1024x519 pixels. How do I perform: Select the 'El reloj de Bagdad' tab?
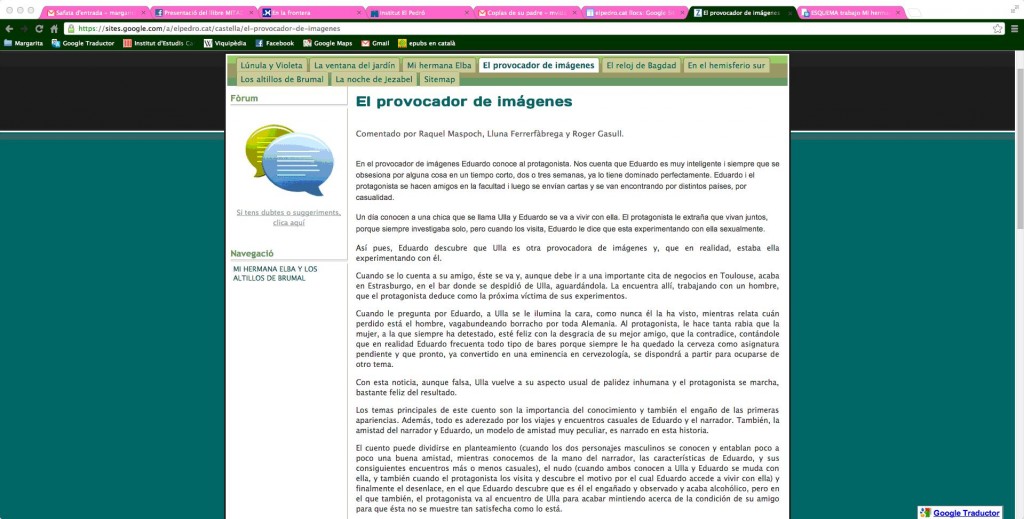tap(640, 65)
